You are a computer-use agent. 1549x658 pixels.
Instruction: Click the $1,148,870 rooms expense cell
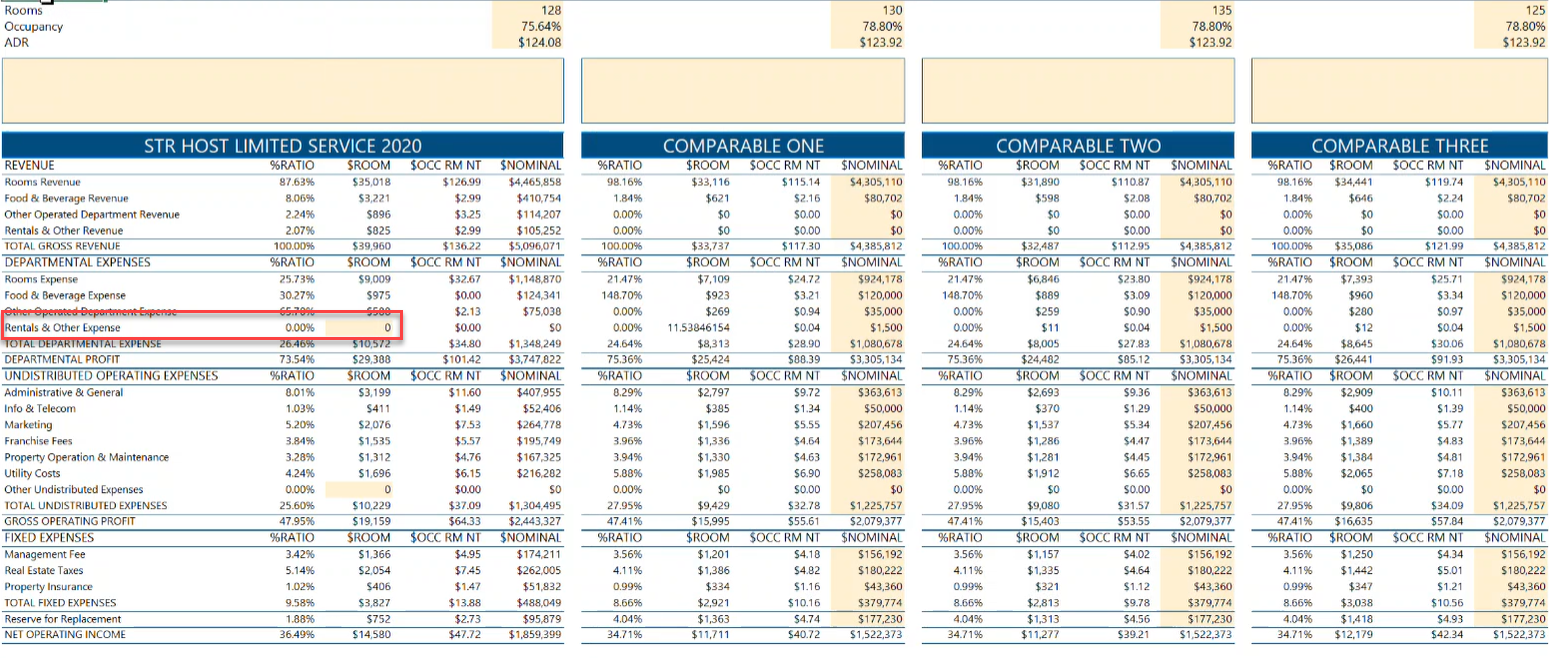pos(534,279)
